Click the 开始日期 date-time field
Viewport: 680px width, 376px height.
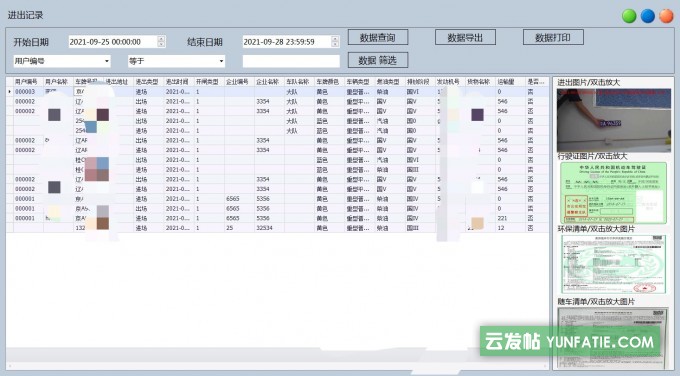point(117,42)
